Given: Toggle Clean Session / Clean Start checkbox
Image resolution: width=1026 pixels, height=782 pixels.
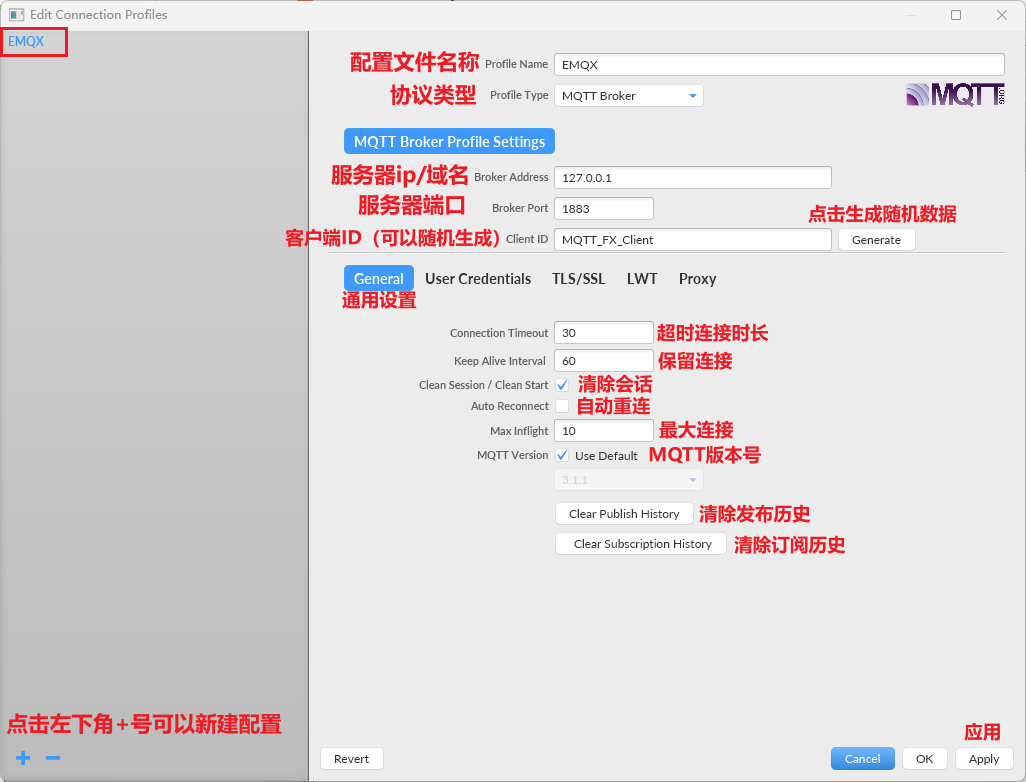Looking at the screenshot, I should pos(562,385).
